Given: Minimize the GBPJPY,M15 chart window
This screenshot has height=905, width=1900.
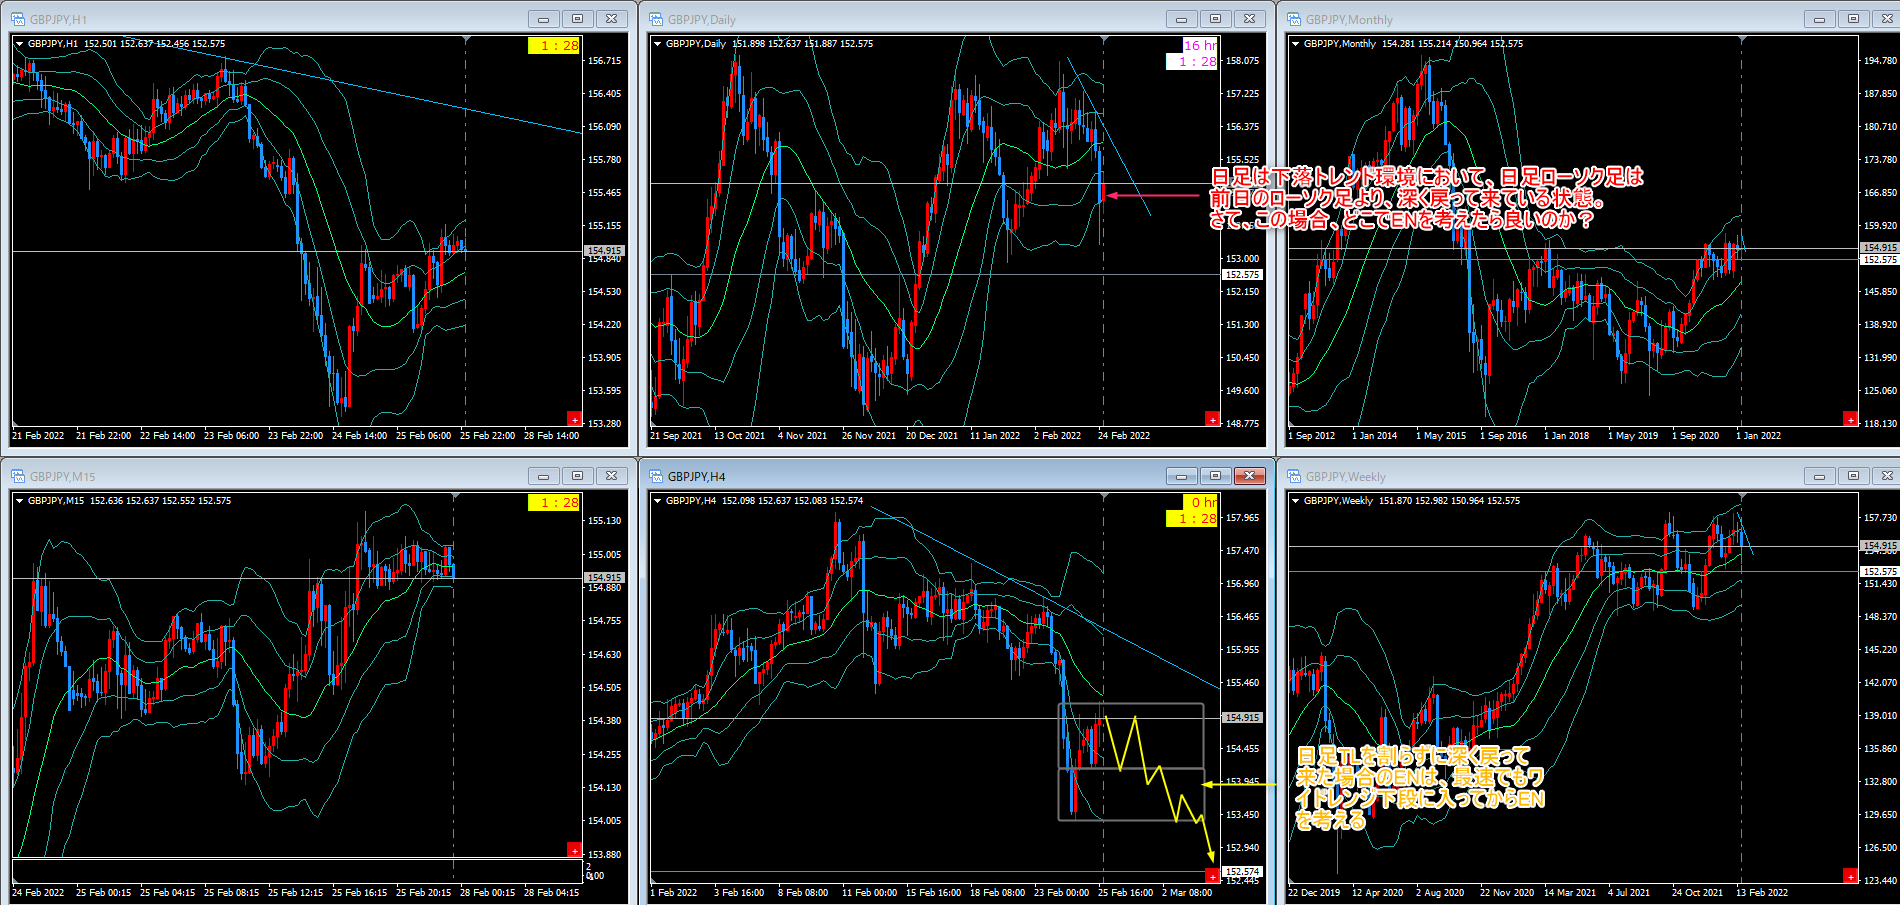Looking at the screenshot, I should [x=543, y=476].
